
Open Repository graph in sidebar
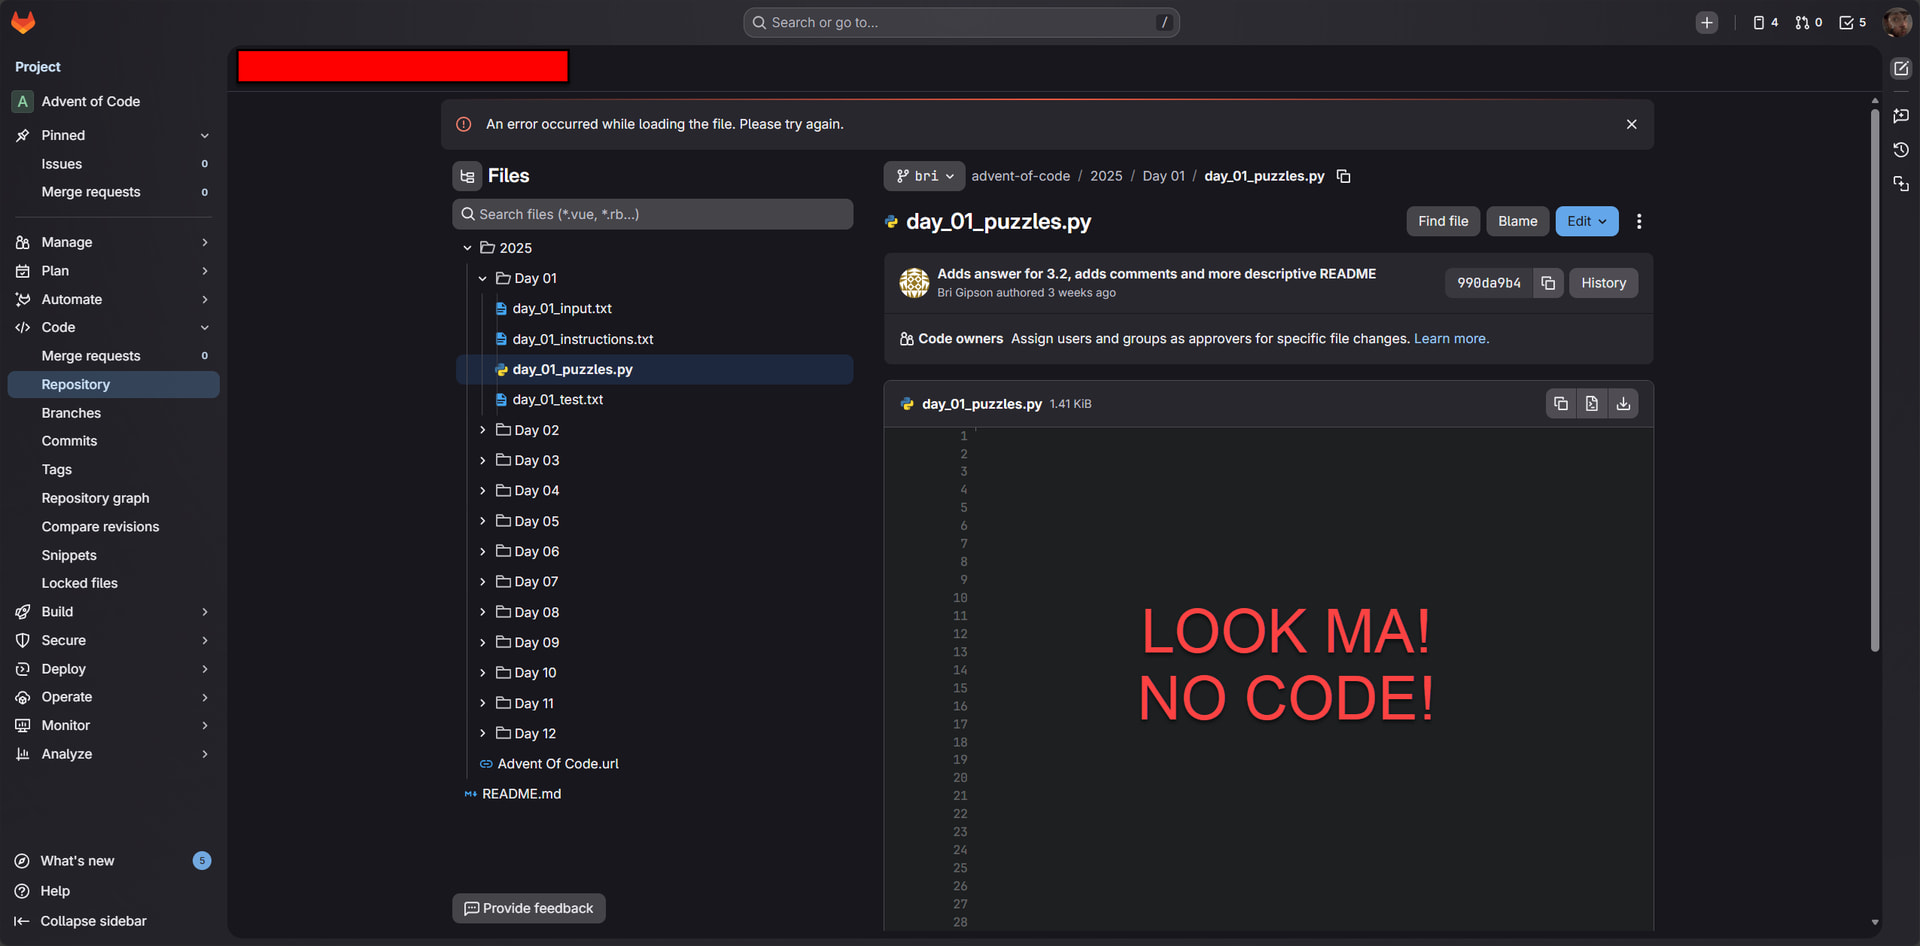(112, 498)
